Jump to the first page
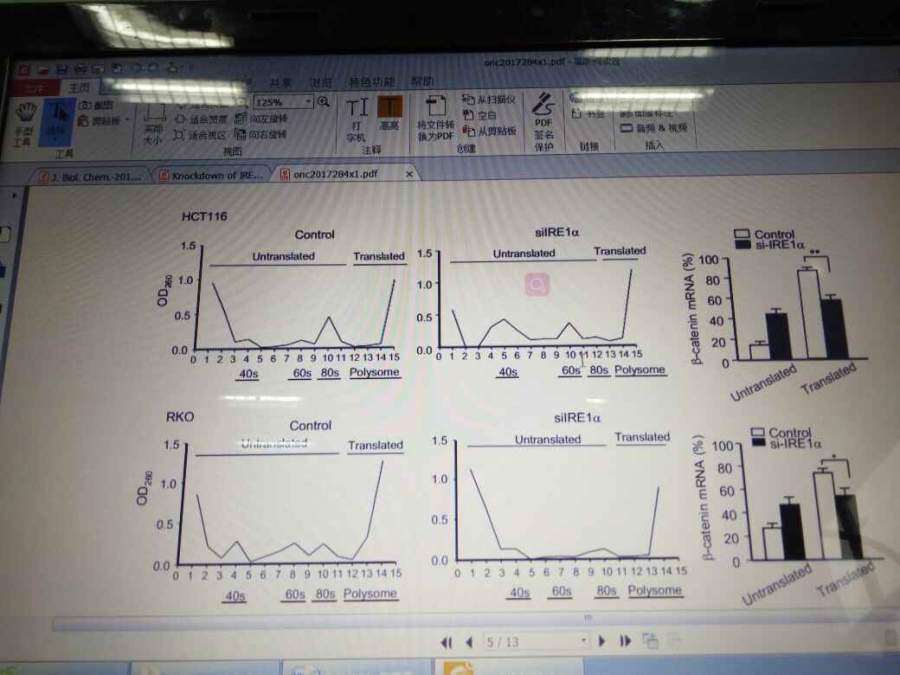The width and height of the screenshot is (900, 675). [447, 642]
